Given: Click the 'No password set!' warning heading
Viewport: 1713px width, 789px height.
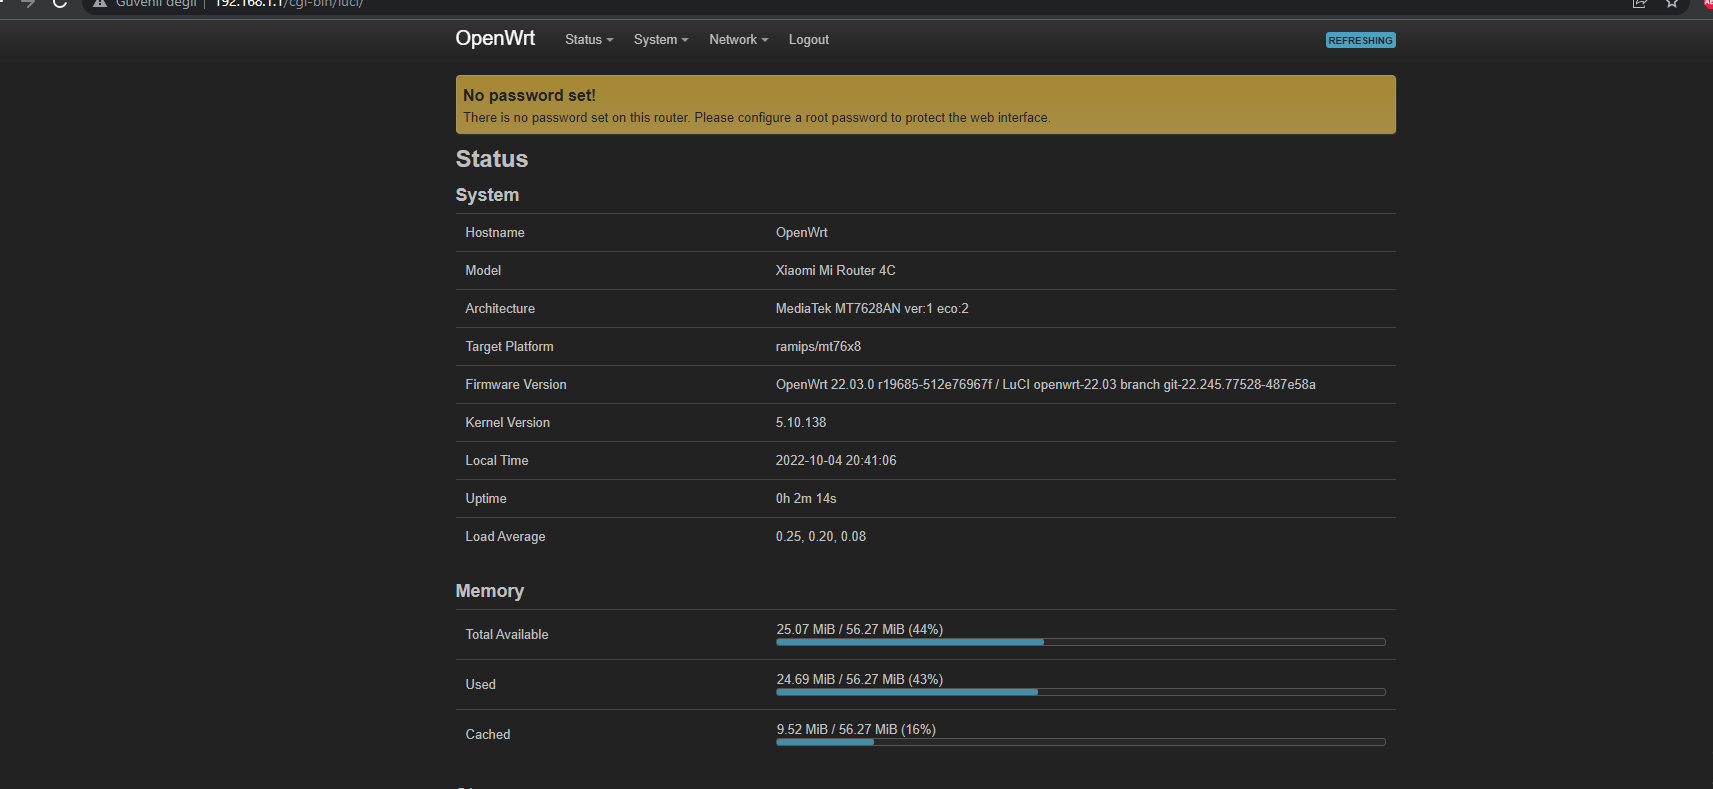Looking at the screenshot, I should (x=529, y=95).
